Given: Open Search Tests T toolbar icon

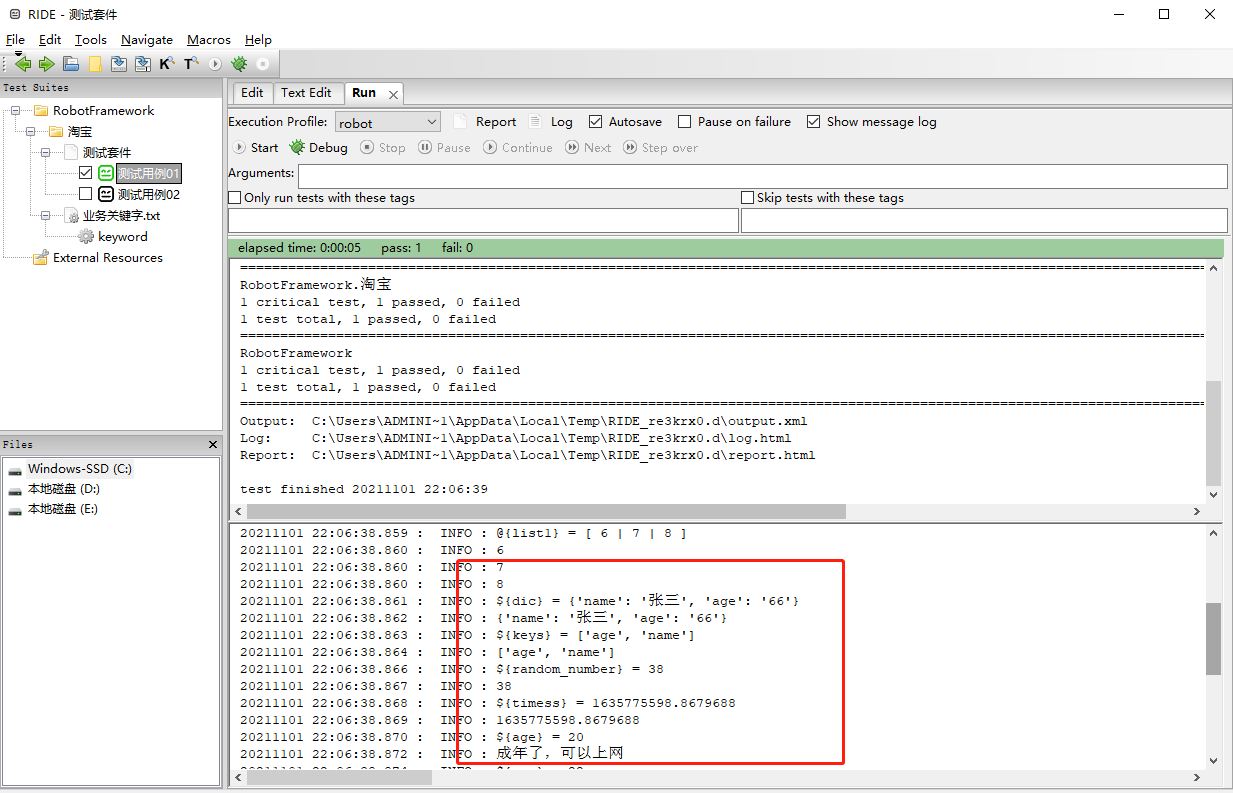Looking at the screenshot, I should [x=191, y=64].
